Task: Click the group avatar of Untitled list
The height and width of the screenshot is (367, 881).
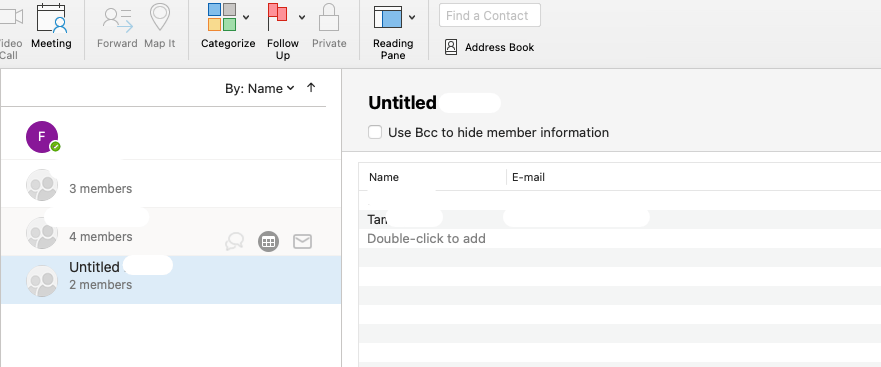Action: tap(42, 281)
